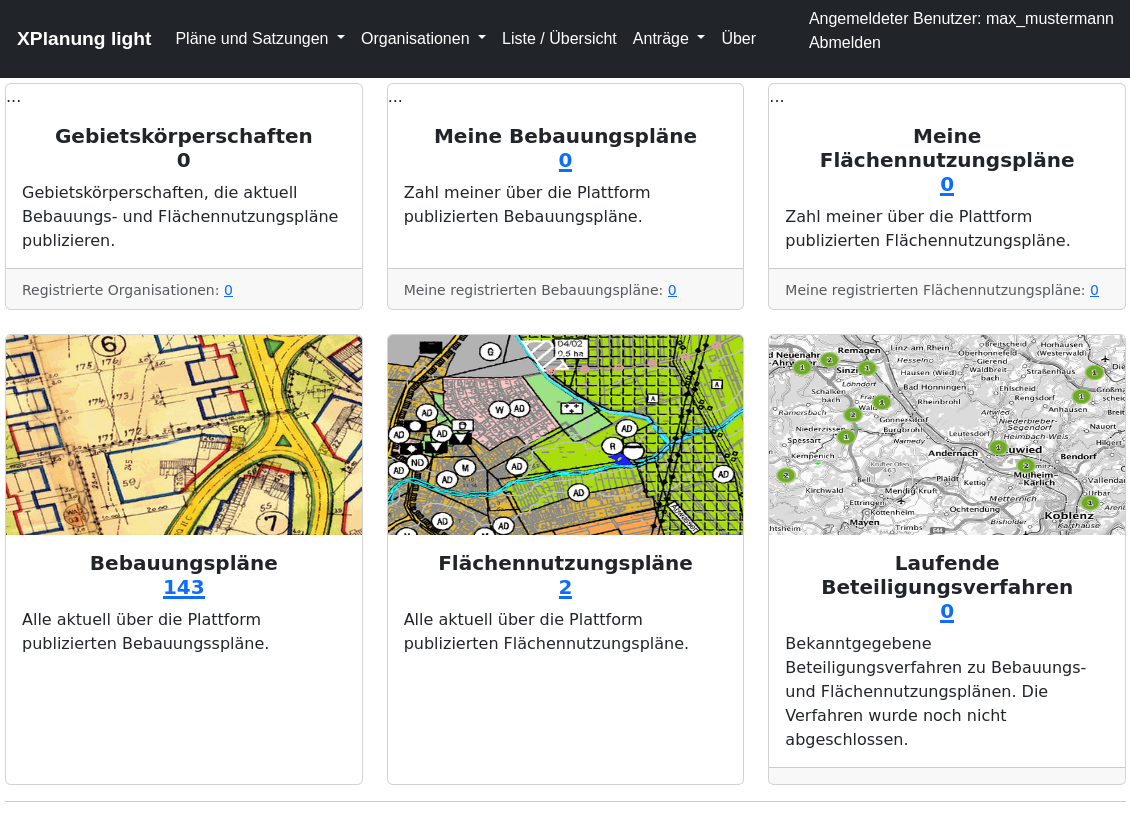
Task: Open the Über page from the menu
Action: pyautogui.click(x=738, y=38)
